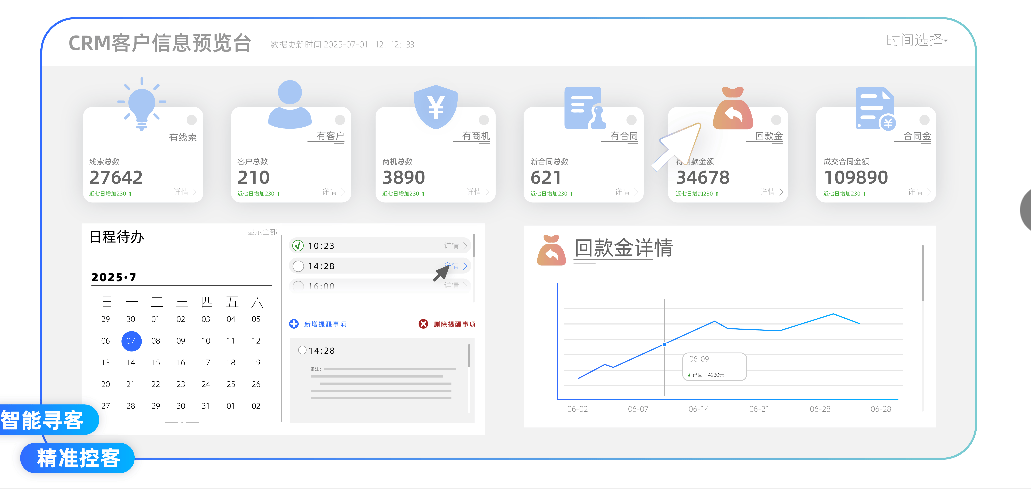Open the 时间选择 dropdown

coord(915,40)
